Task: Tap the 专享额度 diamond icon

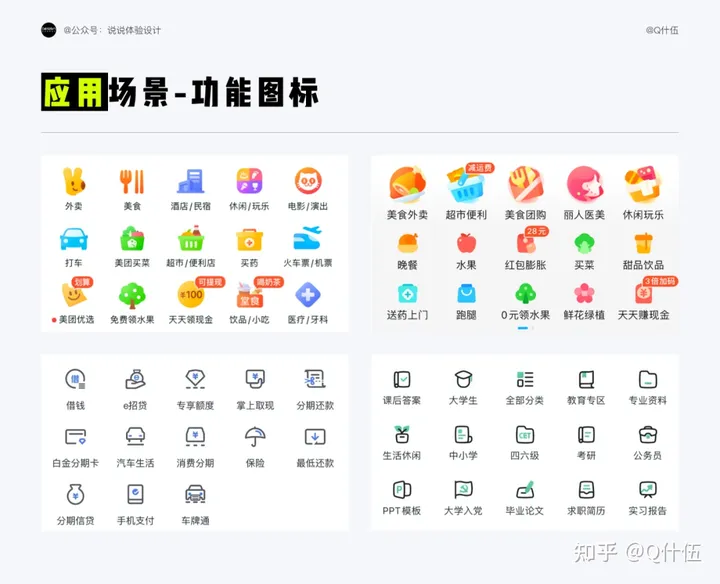Action: [x=195, y=379]
